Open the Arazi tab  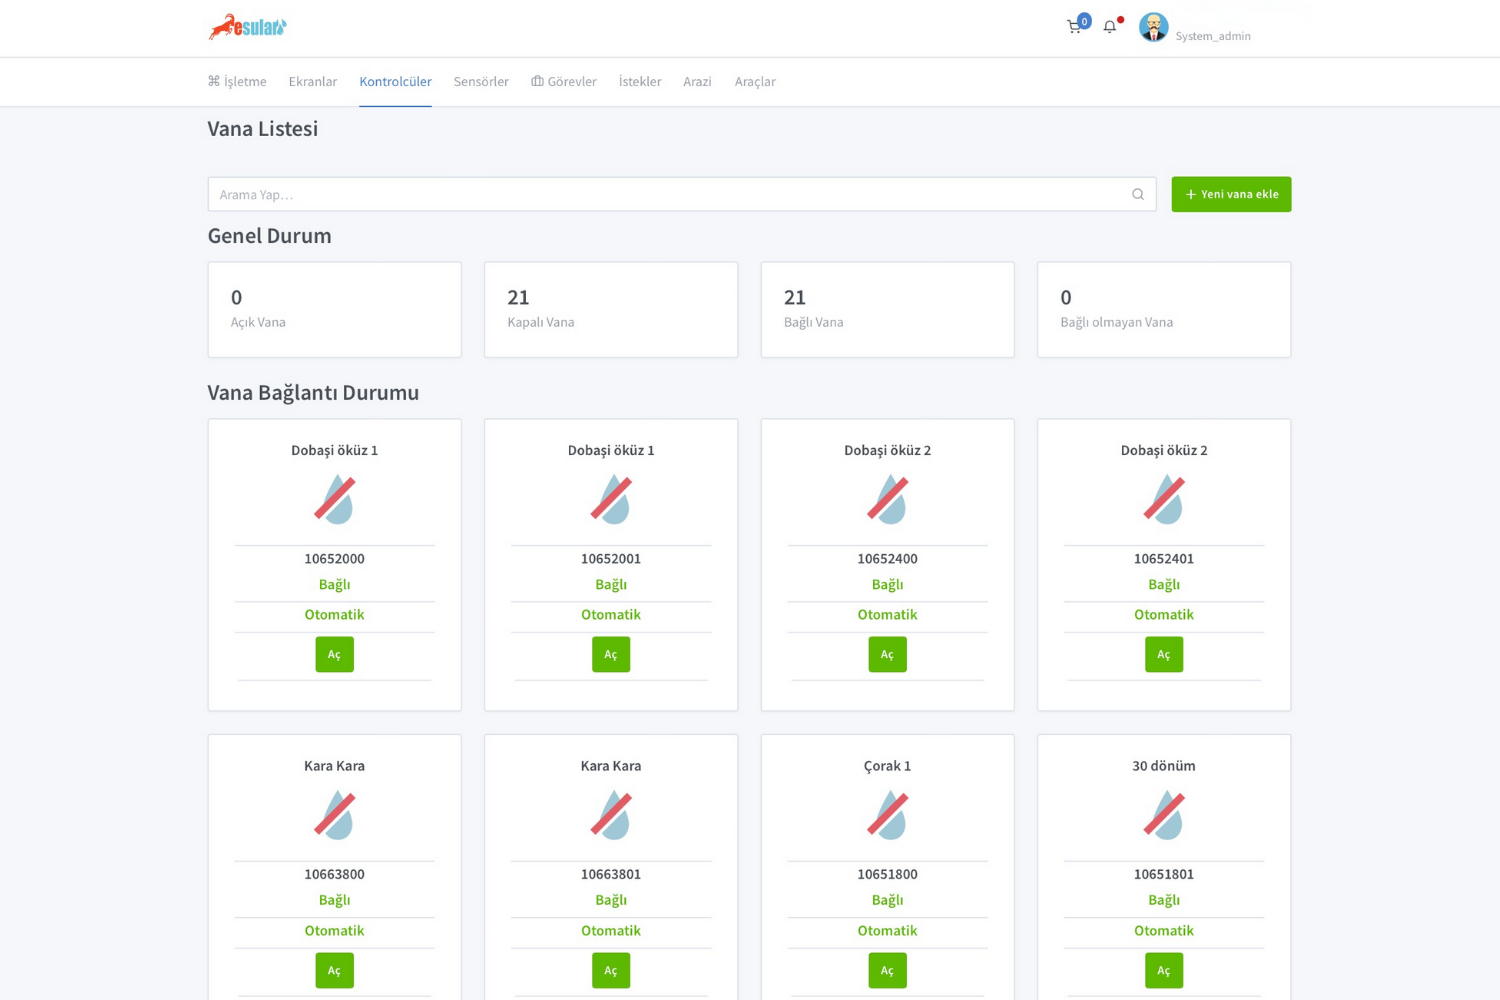[x=697, y=82]
